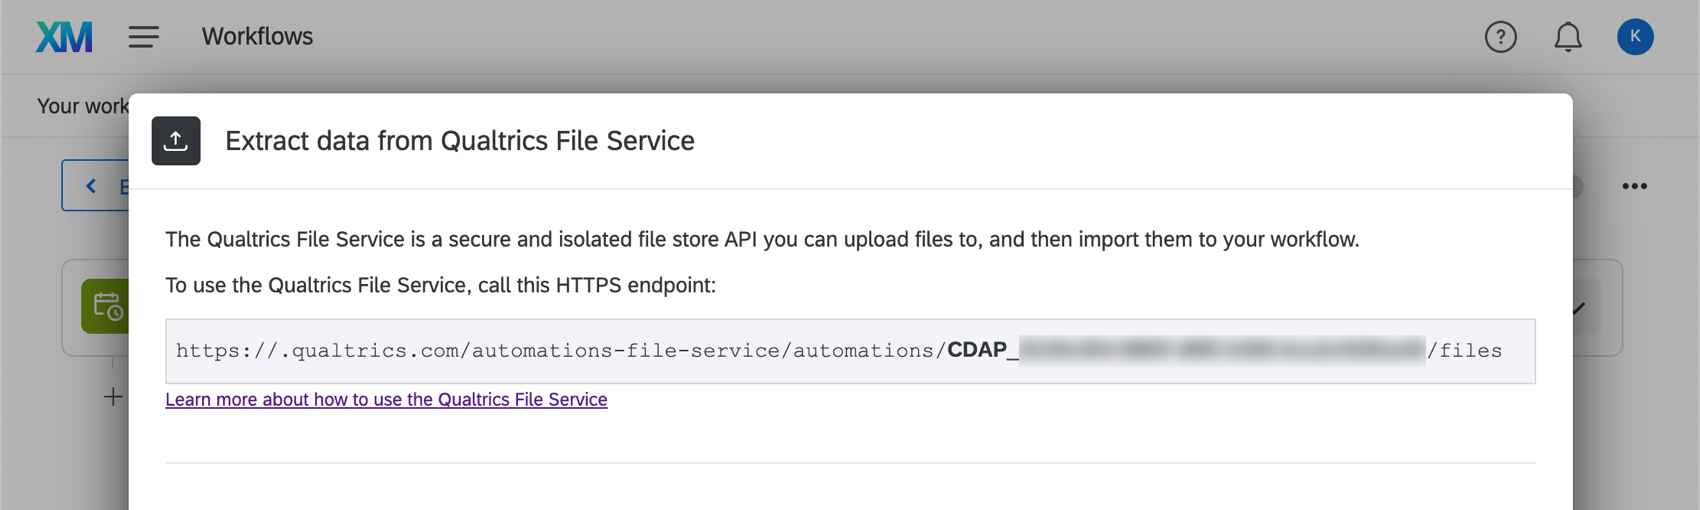
Task: Expand the chevron on the workflow card
Action: 1580,308
